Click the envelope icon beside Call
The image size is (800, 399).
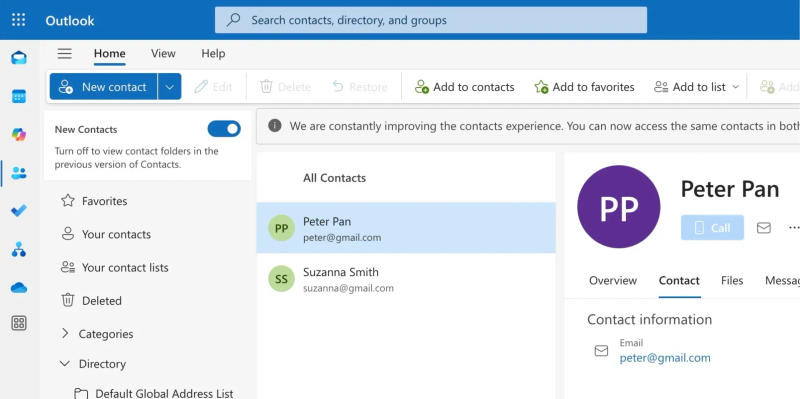[764, 228]
